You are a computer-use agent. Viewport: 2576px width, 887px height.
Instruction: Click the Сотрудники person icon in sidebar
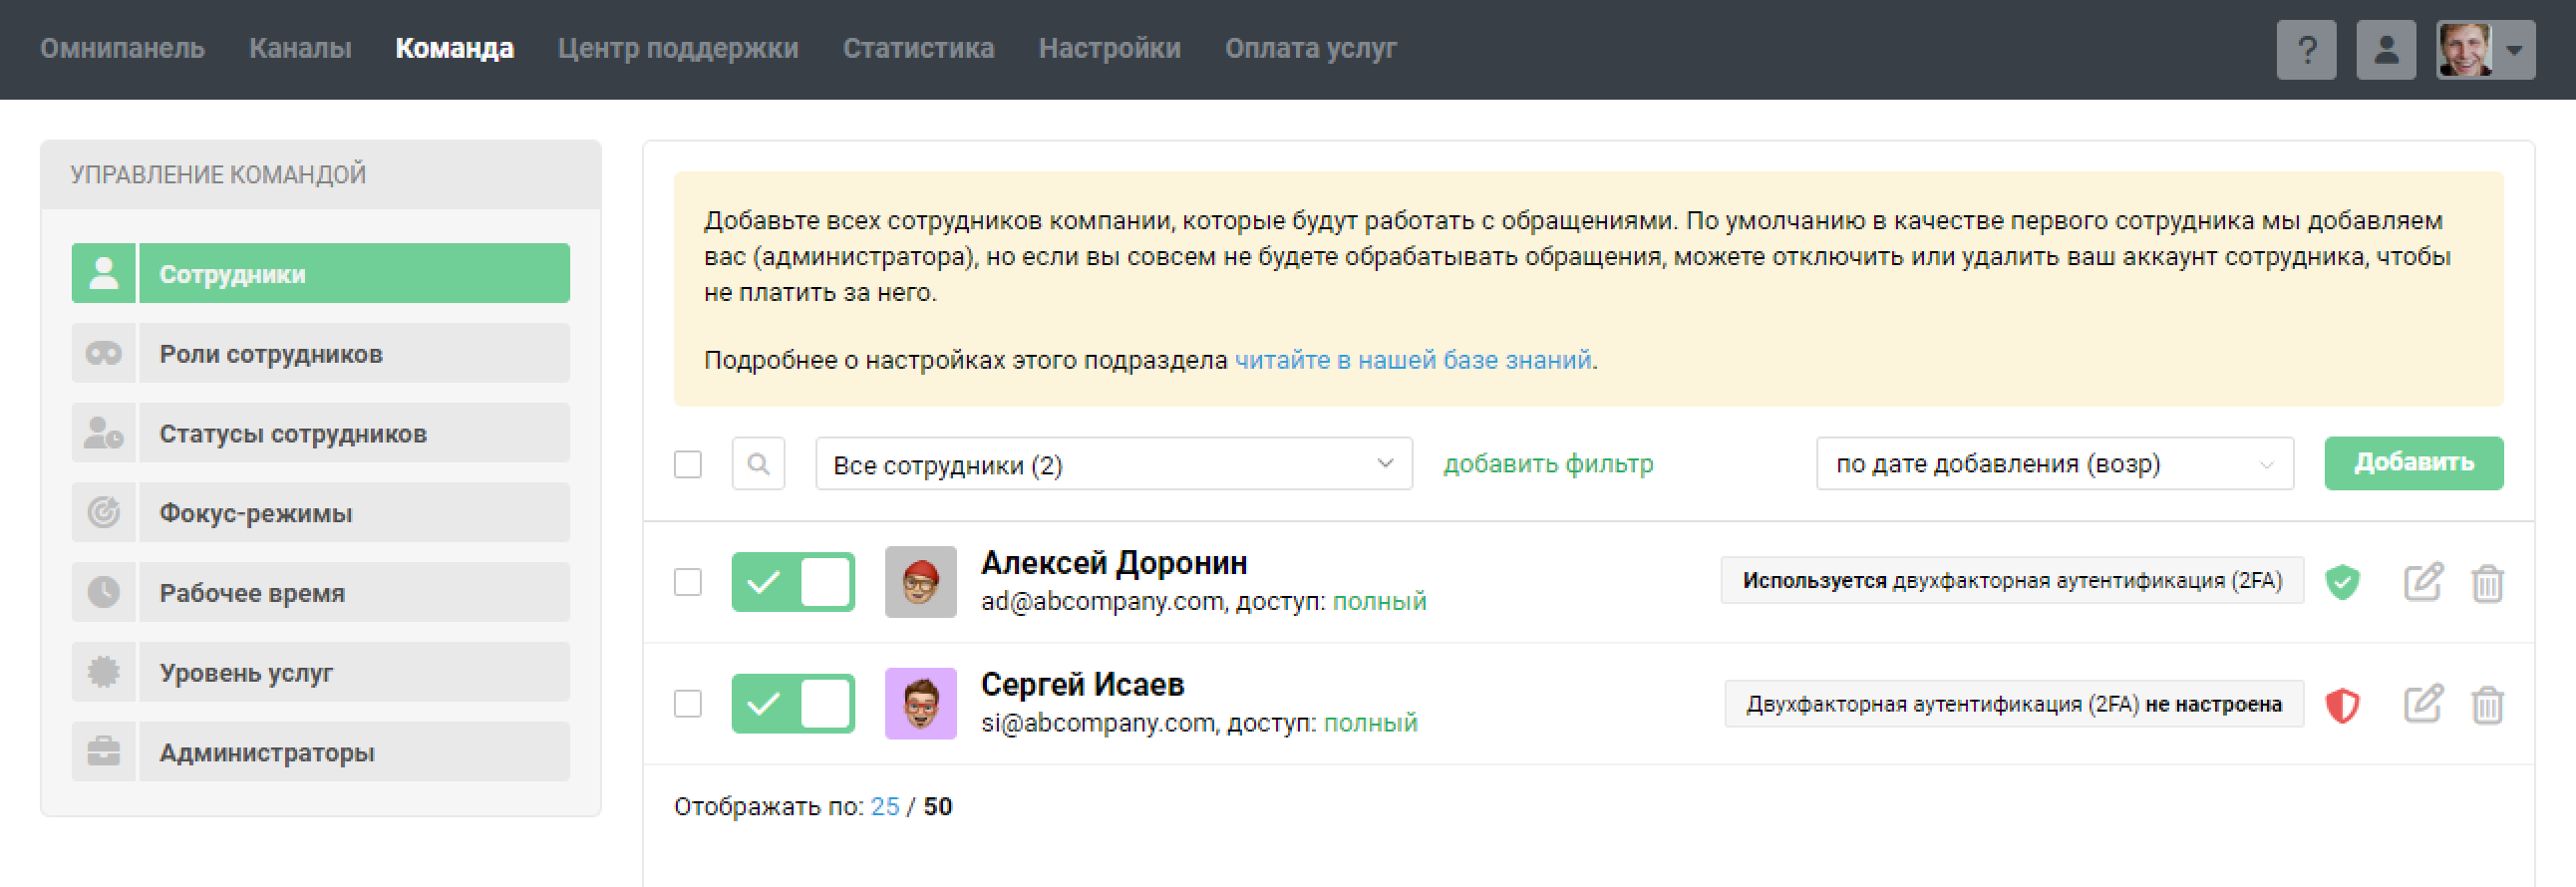pos(104,273)
